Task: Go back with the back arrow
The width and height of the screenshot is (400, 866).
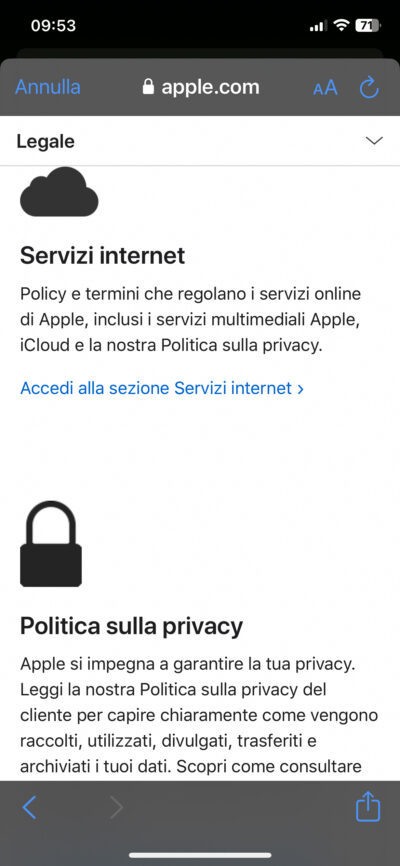Action: (29, 807)
